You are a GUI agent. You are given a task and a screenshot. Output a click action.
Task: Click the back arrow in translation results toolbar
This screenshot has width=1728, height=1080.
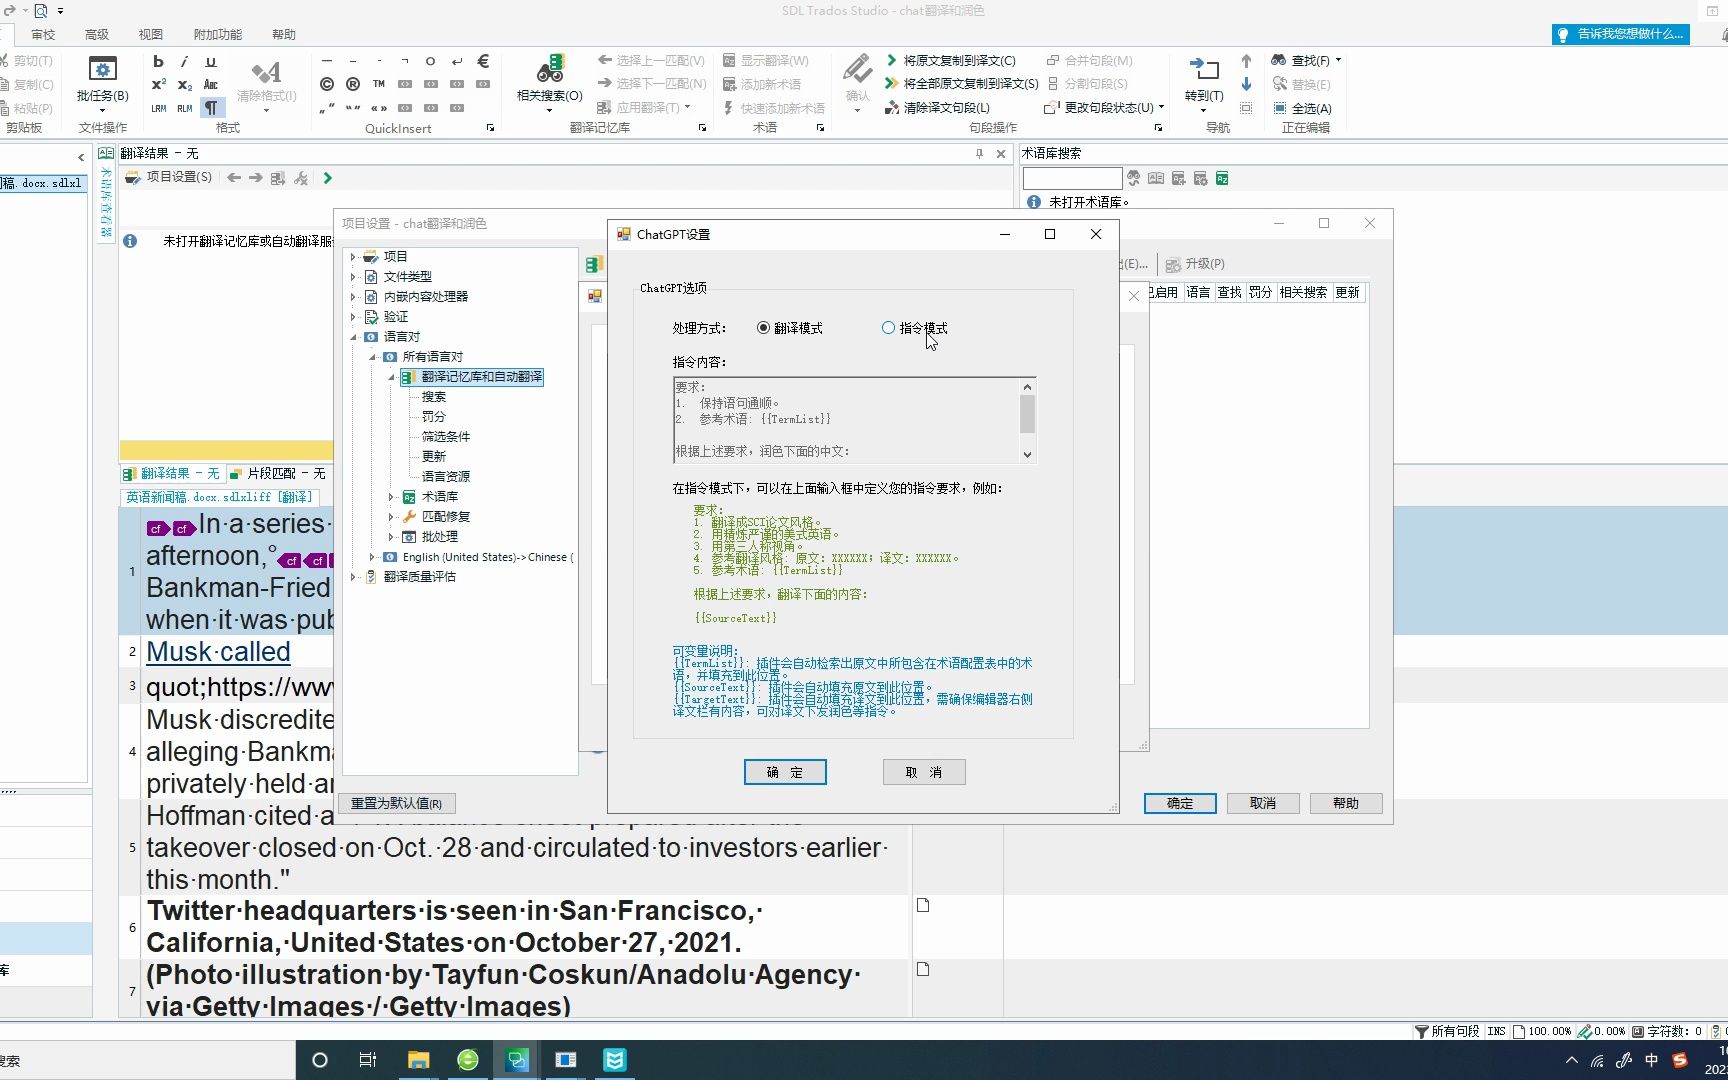(x=234, y=178)
